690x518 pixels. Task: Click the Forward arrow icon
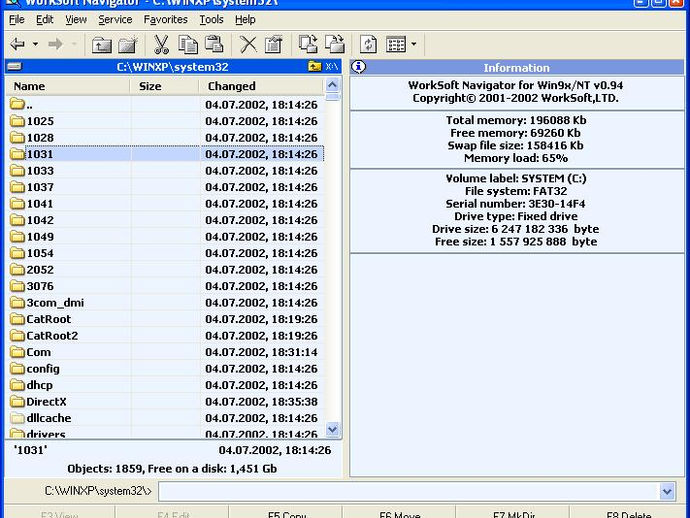(x=55, y=44)
